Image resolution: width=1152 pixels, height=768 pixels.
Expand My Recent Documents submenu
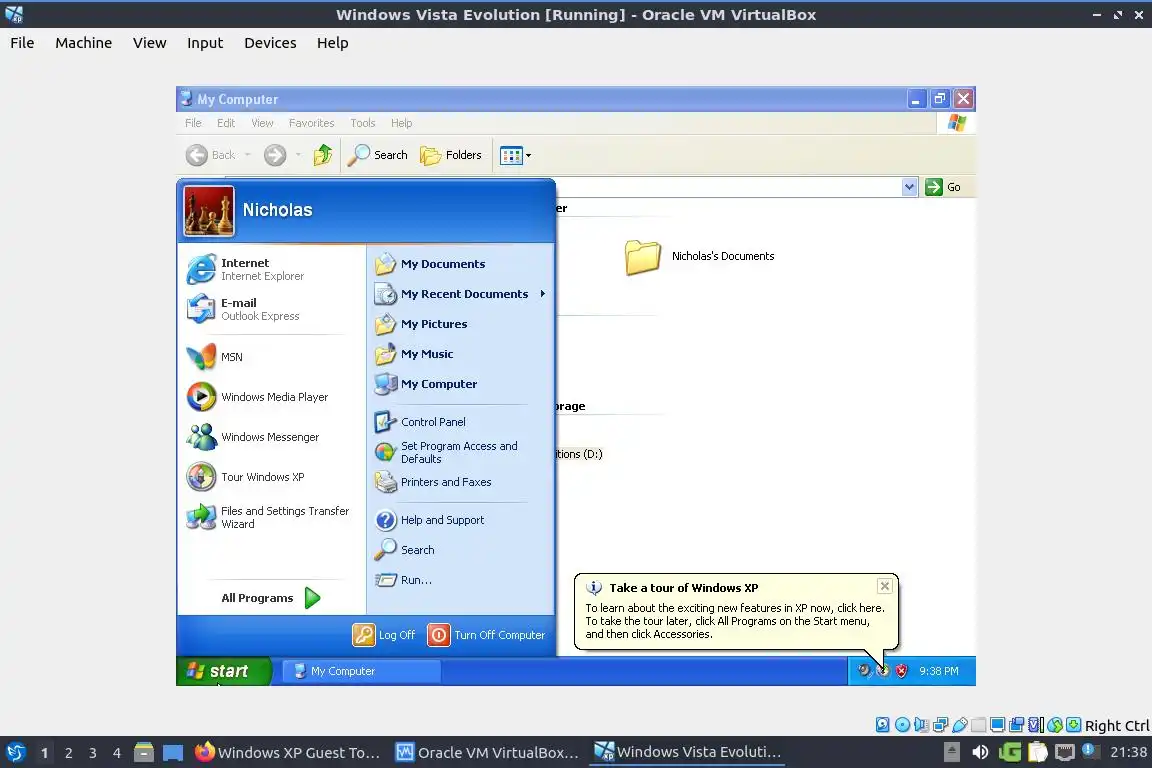[460, 294]
